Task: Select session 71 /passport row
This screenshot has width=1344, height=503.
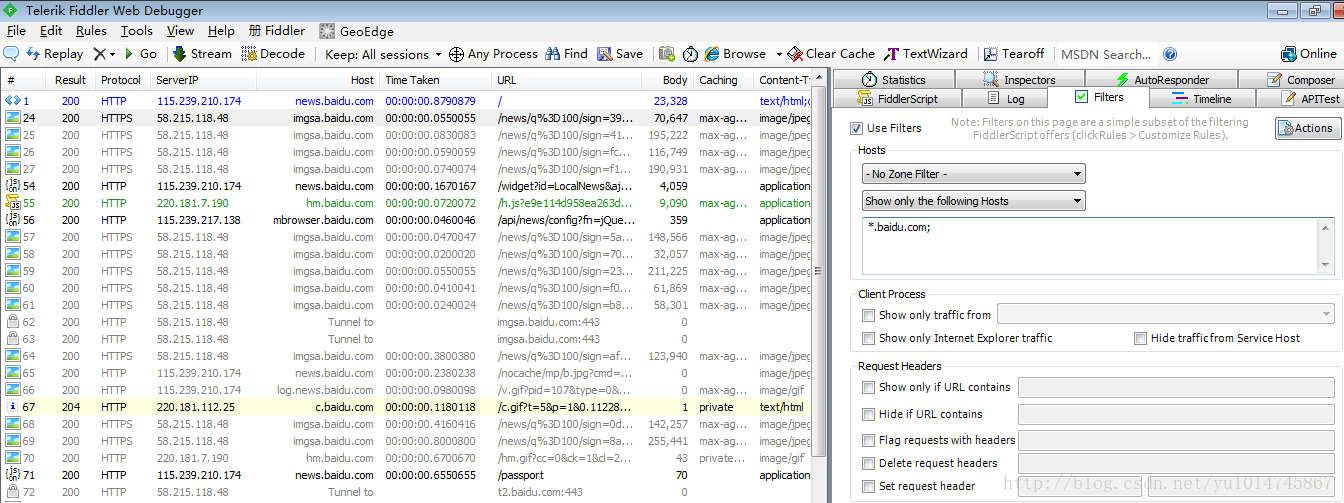Action: click(x=406, y=475)
